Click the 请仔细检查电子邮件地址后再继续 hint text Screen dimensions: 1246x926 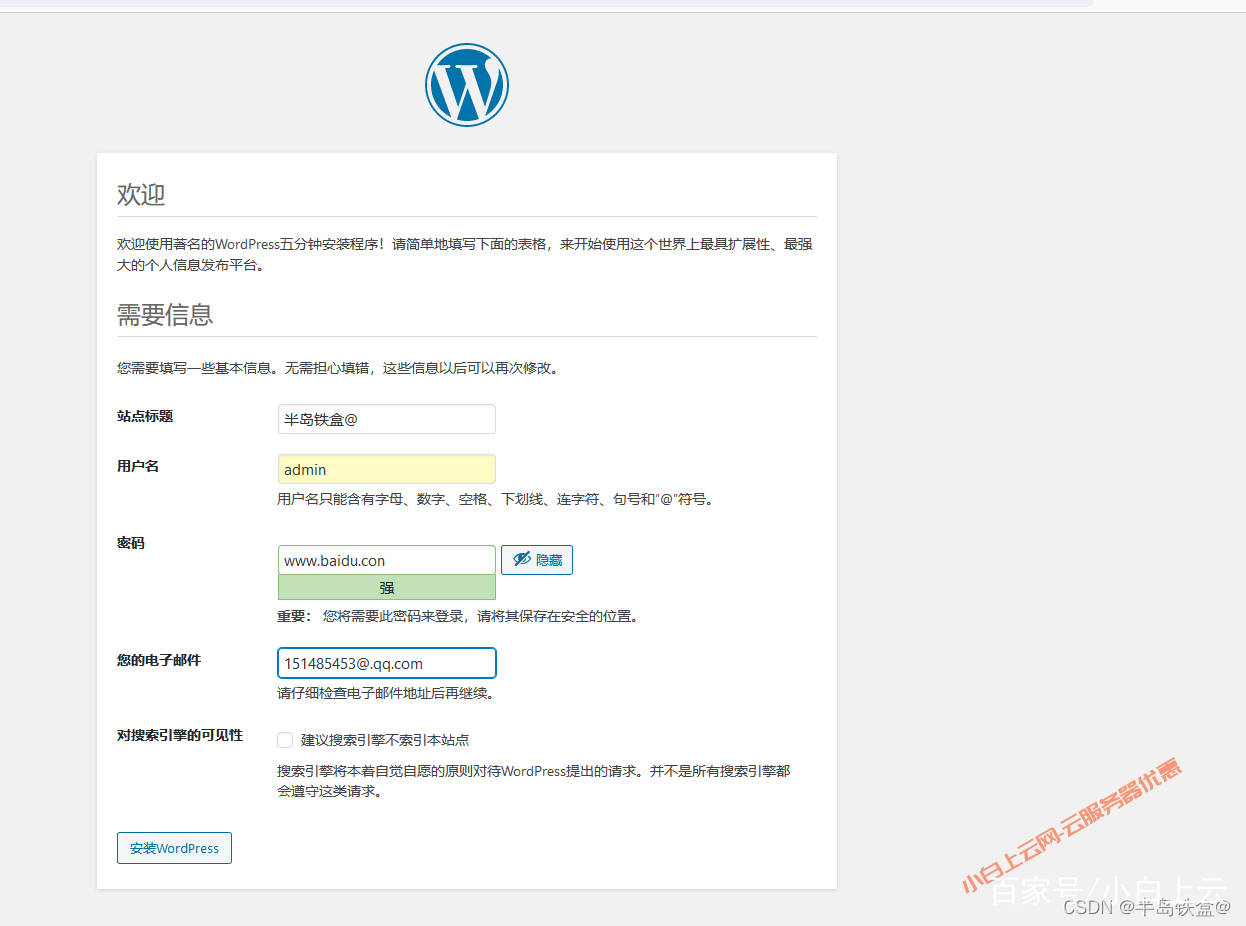point(385,693)
